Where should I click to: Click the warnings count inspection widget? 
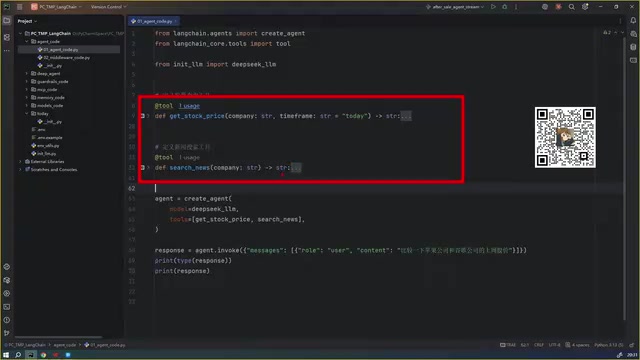point(607,33)
